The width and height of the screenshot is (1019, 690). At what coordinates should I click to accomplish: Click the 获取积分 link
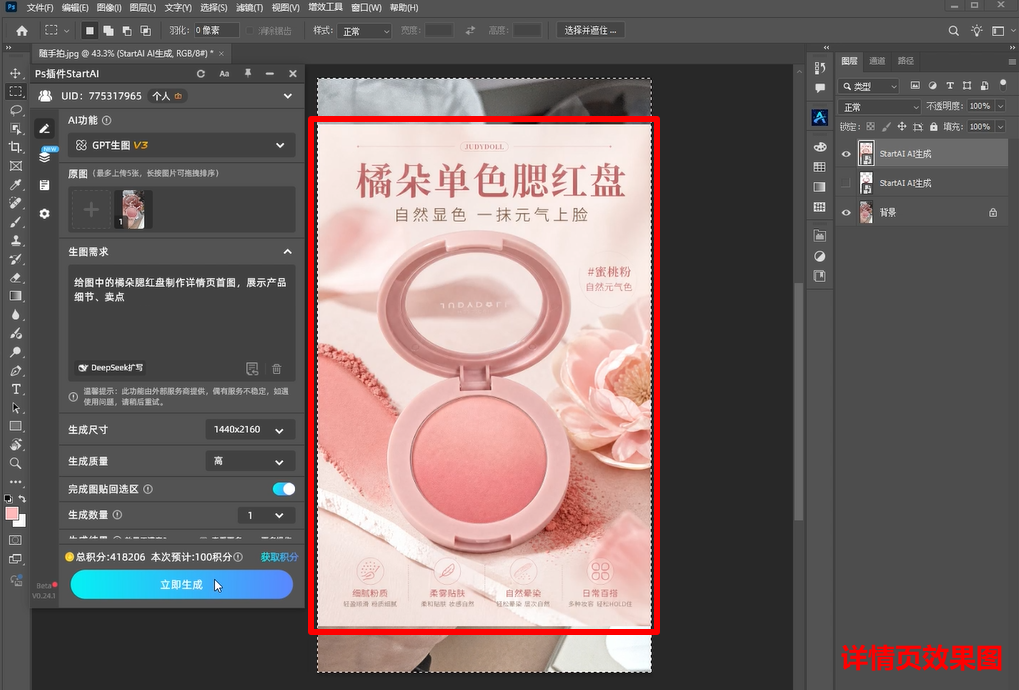tap(279, 557)
